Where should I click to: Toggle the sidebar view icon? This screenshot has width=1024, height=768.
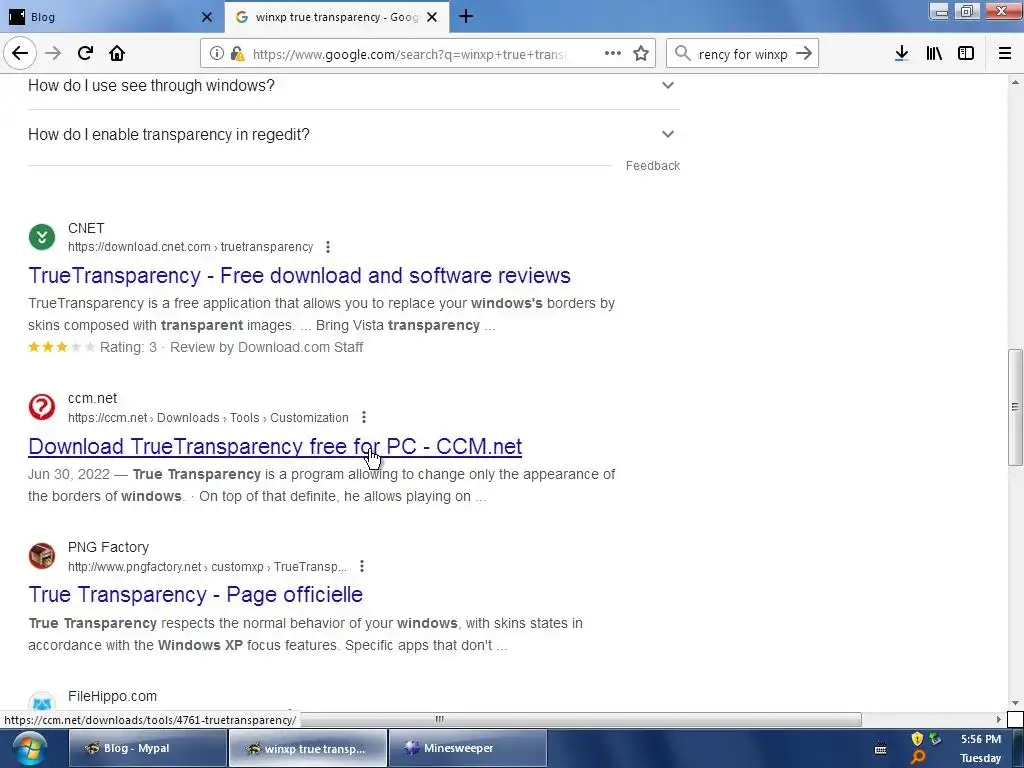pos(966,54)
